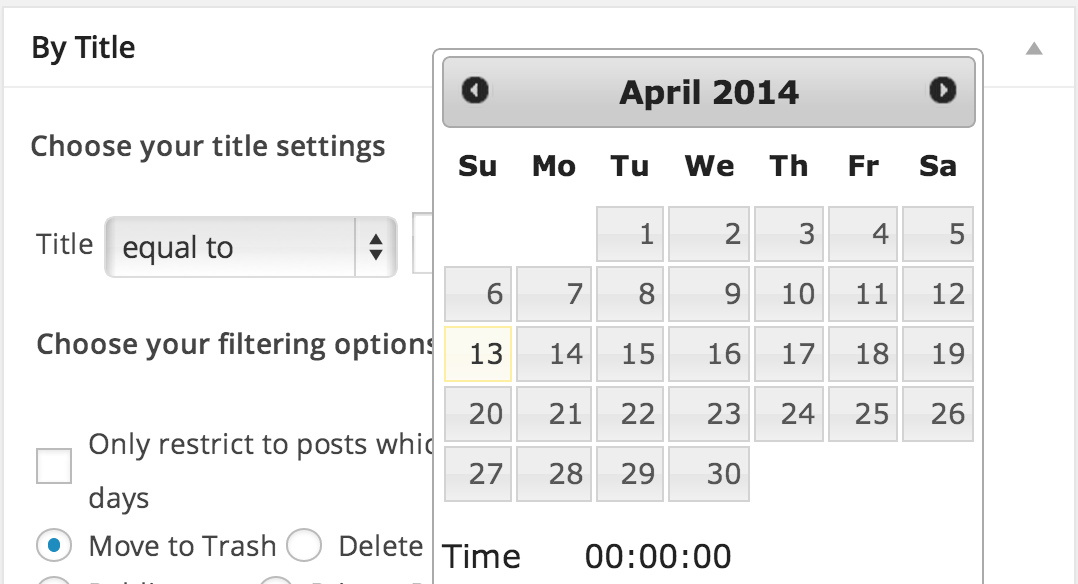This screenshot has width=1078, height=584.
Task: Pick April 1 in the calendar
Action: [x=630, y=234]
